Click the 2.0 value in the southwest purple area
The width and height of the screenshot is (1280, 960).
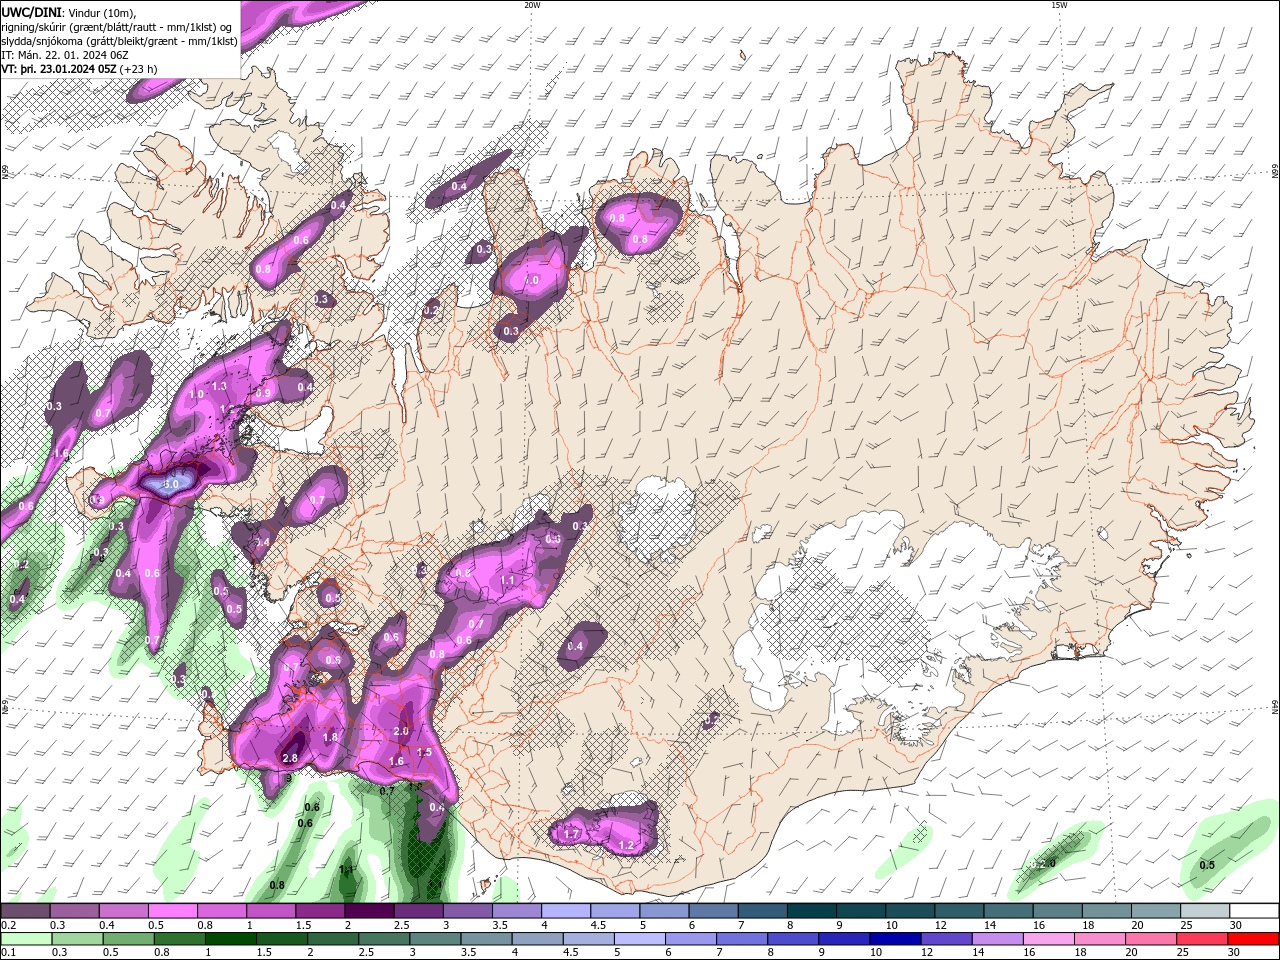coord(401,731)
